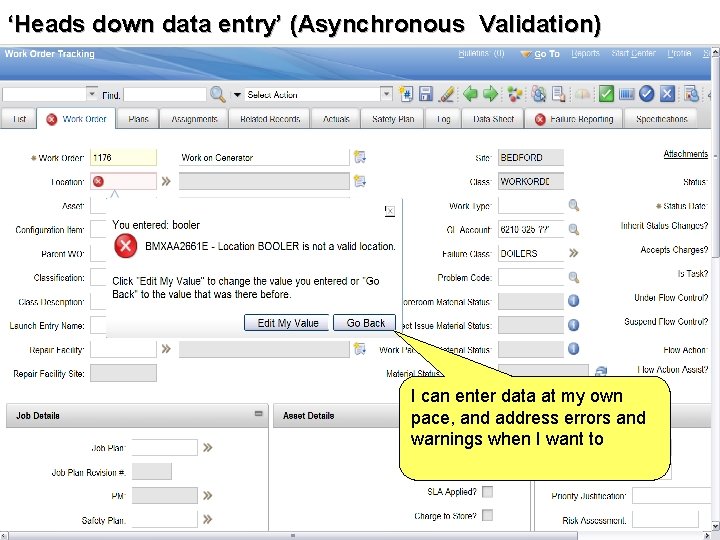Open detail menu chevrons for Job Plan

[208, 447]
